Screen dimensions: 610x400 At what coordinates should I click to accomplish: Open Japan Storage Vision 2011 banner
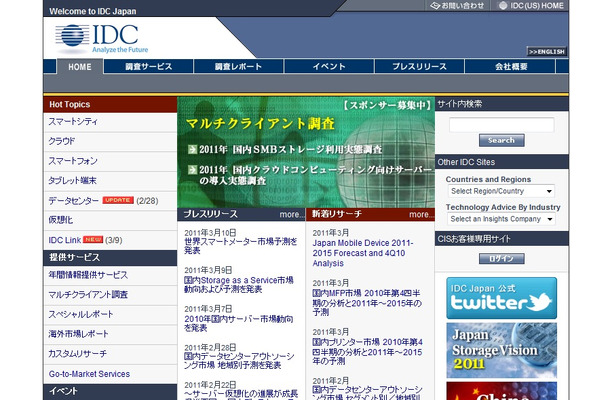[501, 350]
